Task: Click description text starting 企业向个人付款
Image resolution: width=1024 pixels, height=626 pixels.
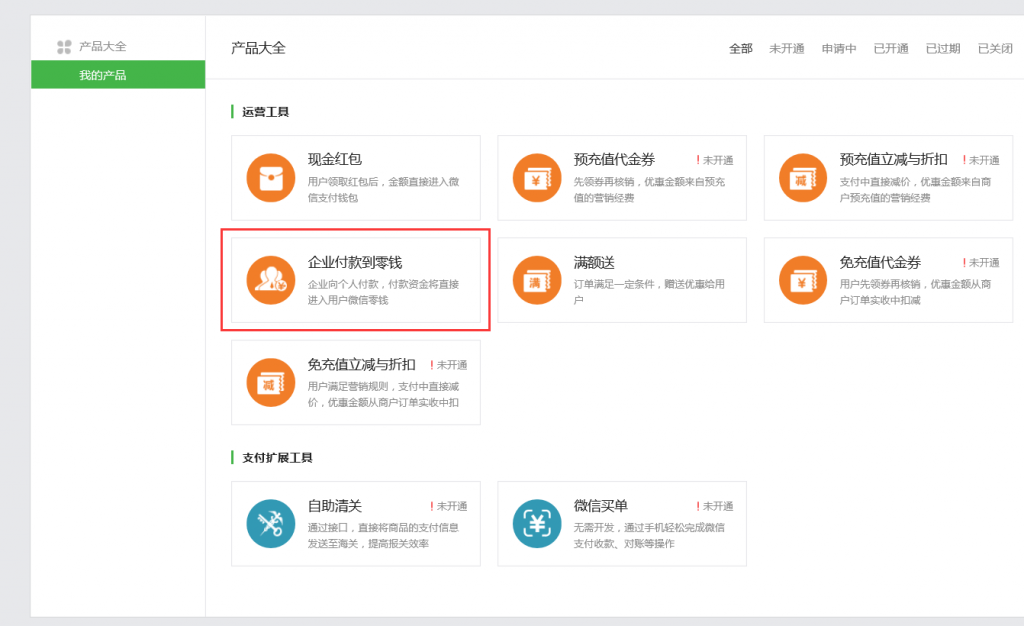Action: tap(383, 292)
